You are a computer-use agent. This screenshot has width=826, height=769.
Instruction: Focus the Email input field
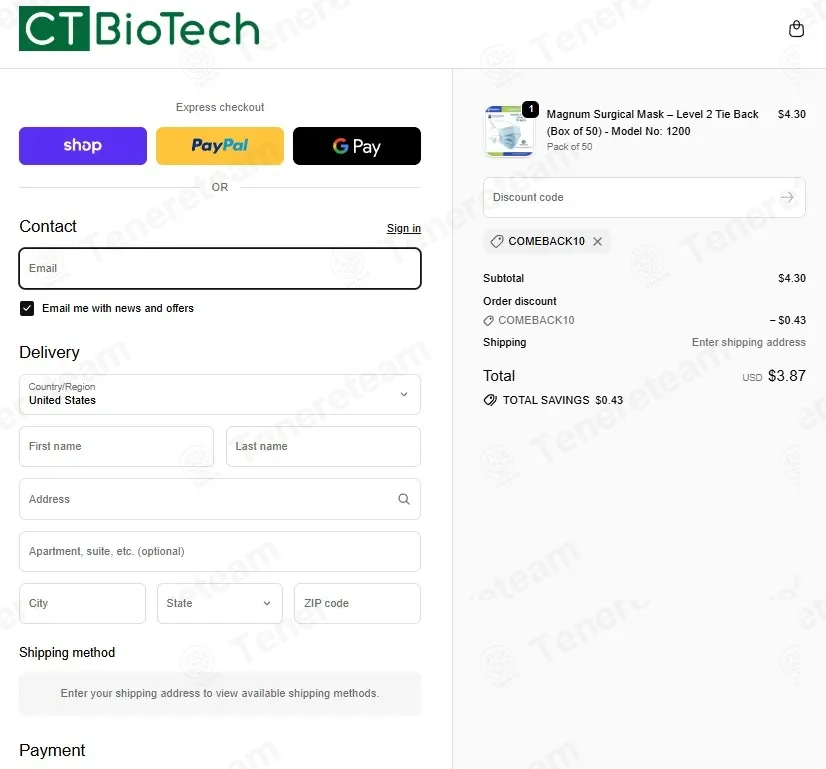[x=220, y=269]
